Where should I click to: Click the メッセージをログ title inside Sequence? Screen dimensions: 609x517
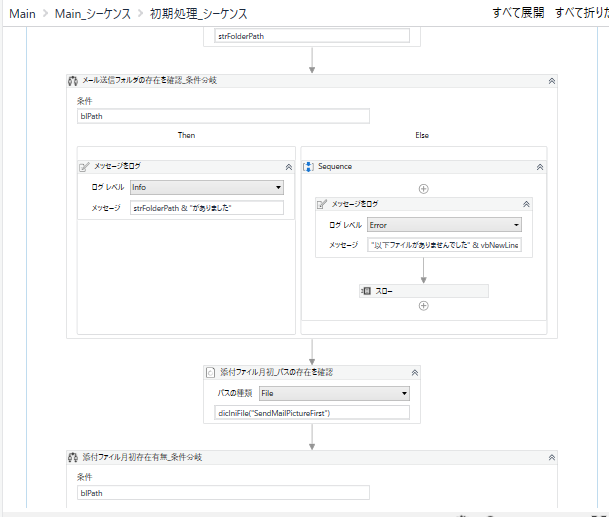355,204
